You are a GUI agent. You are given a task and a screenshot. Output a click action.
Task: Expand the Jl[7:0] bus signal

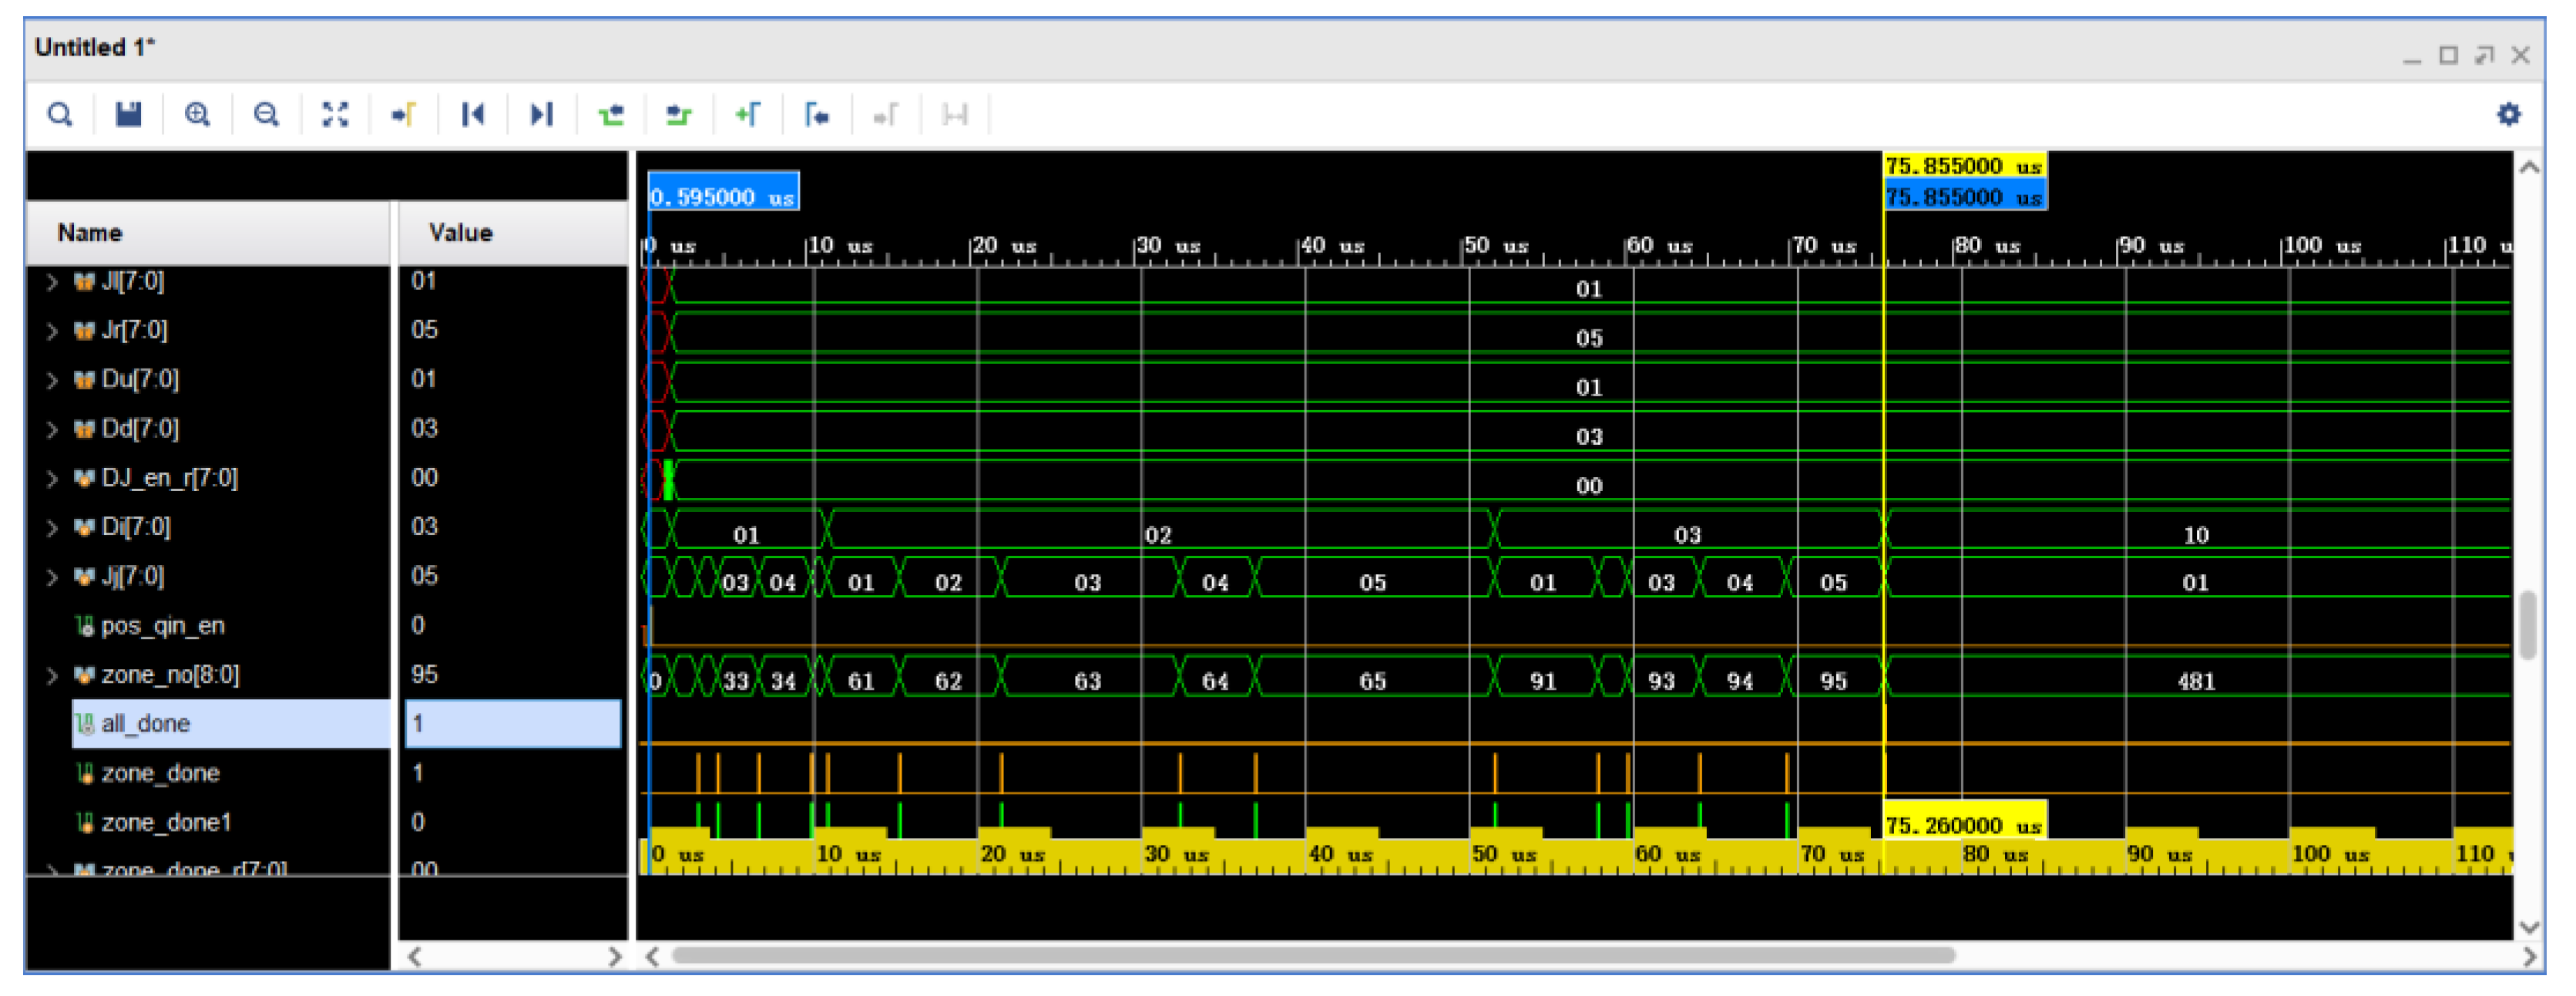click(x=52, y=282)
